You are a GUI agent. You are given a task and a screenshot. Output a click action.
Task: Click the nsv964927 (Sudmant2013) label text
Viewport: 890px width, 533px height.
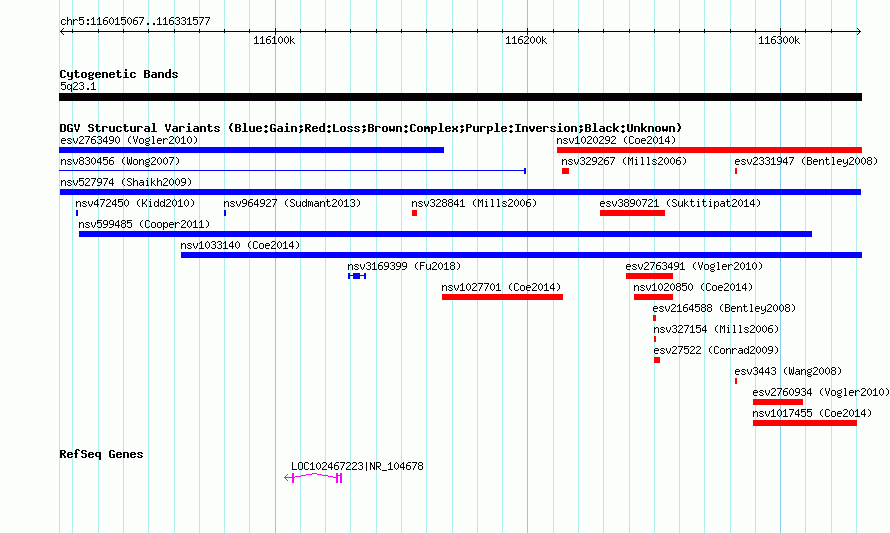292,203
